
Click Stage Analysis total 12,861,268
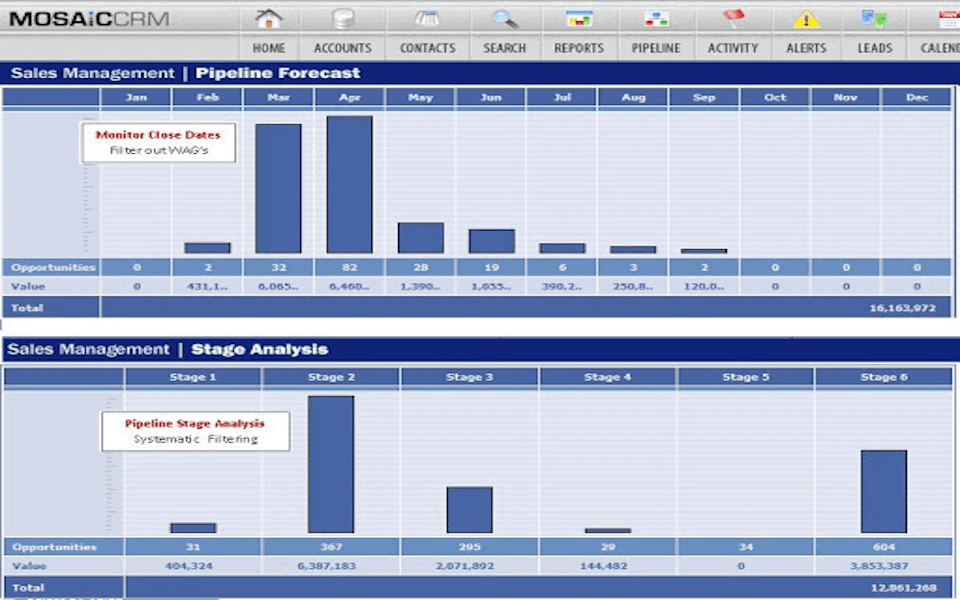(904, 588)
